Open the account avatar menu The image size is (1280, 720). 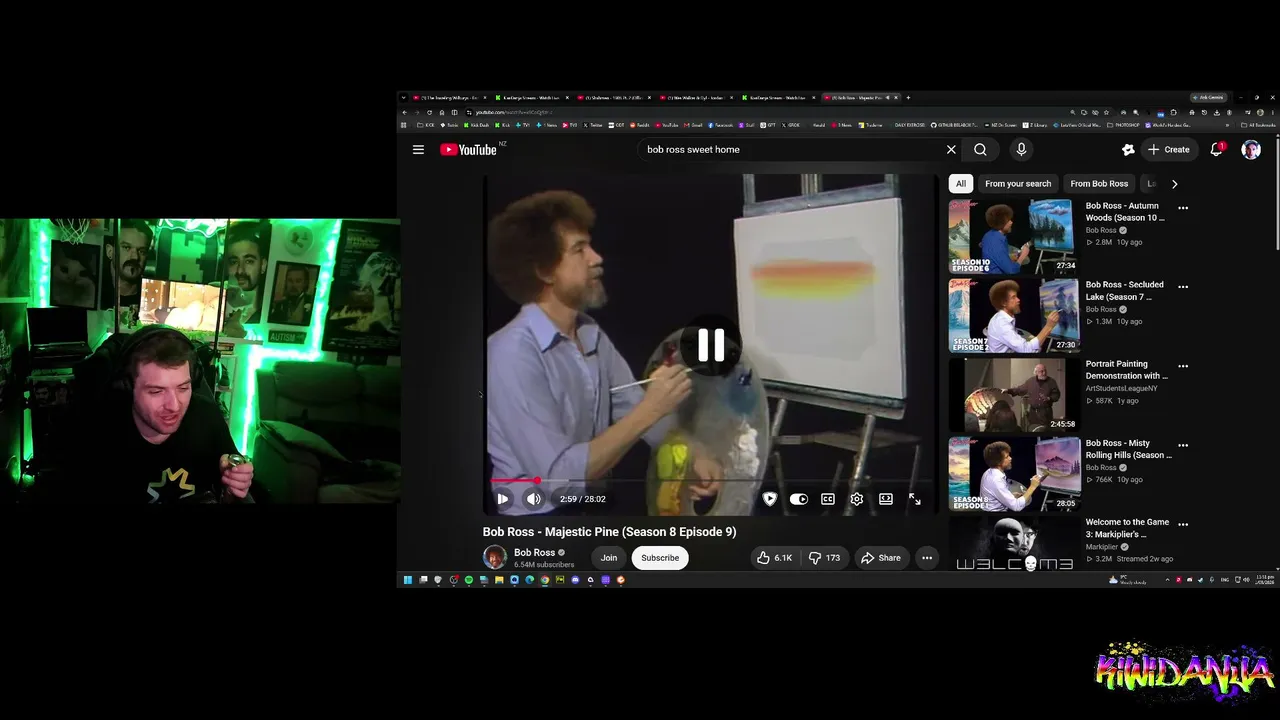(x=1251, y=150)
